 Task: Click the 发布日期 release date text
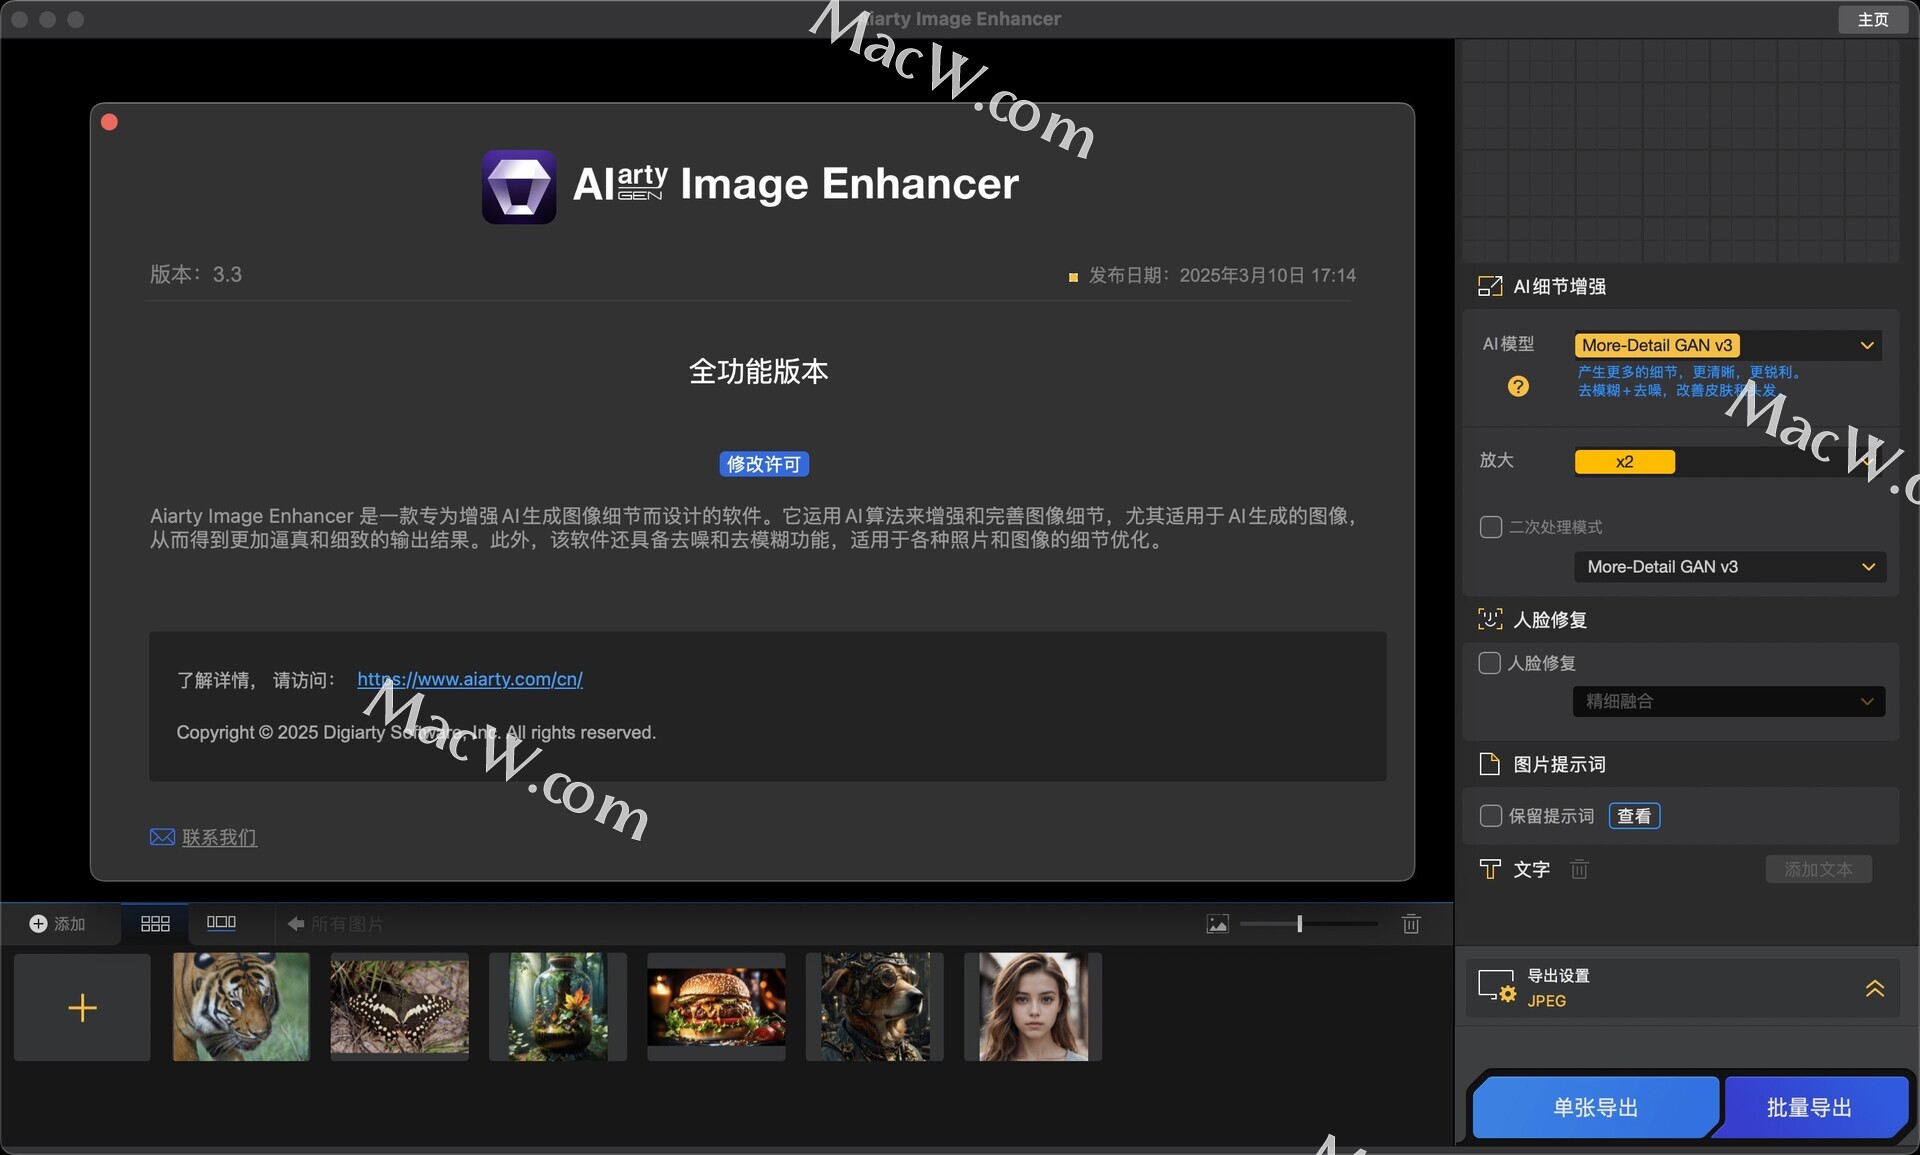coord(1222,275)
